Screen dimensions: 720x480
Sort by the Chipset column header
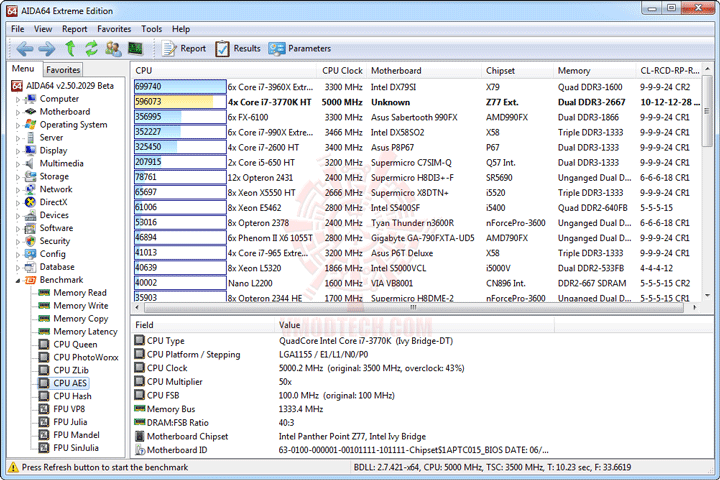point(517,71)
